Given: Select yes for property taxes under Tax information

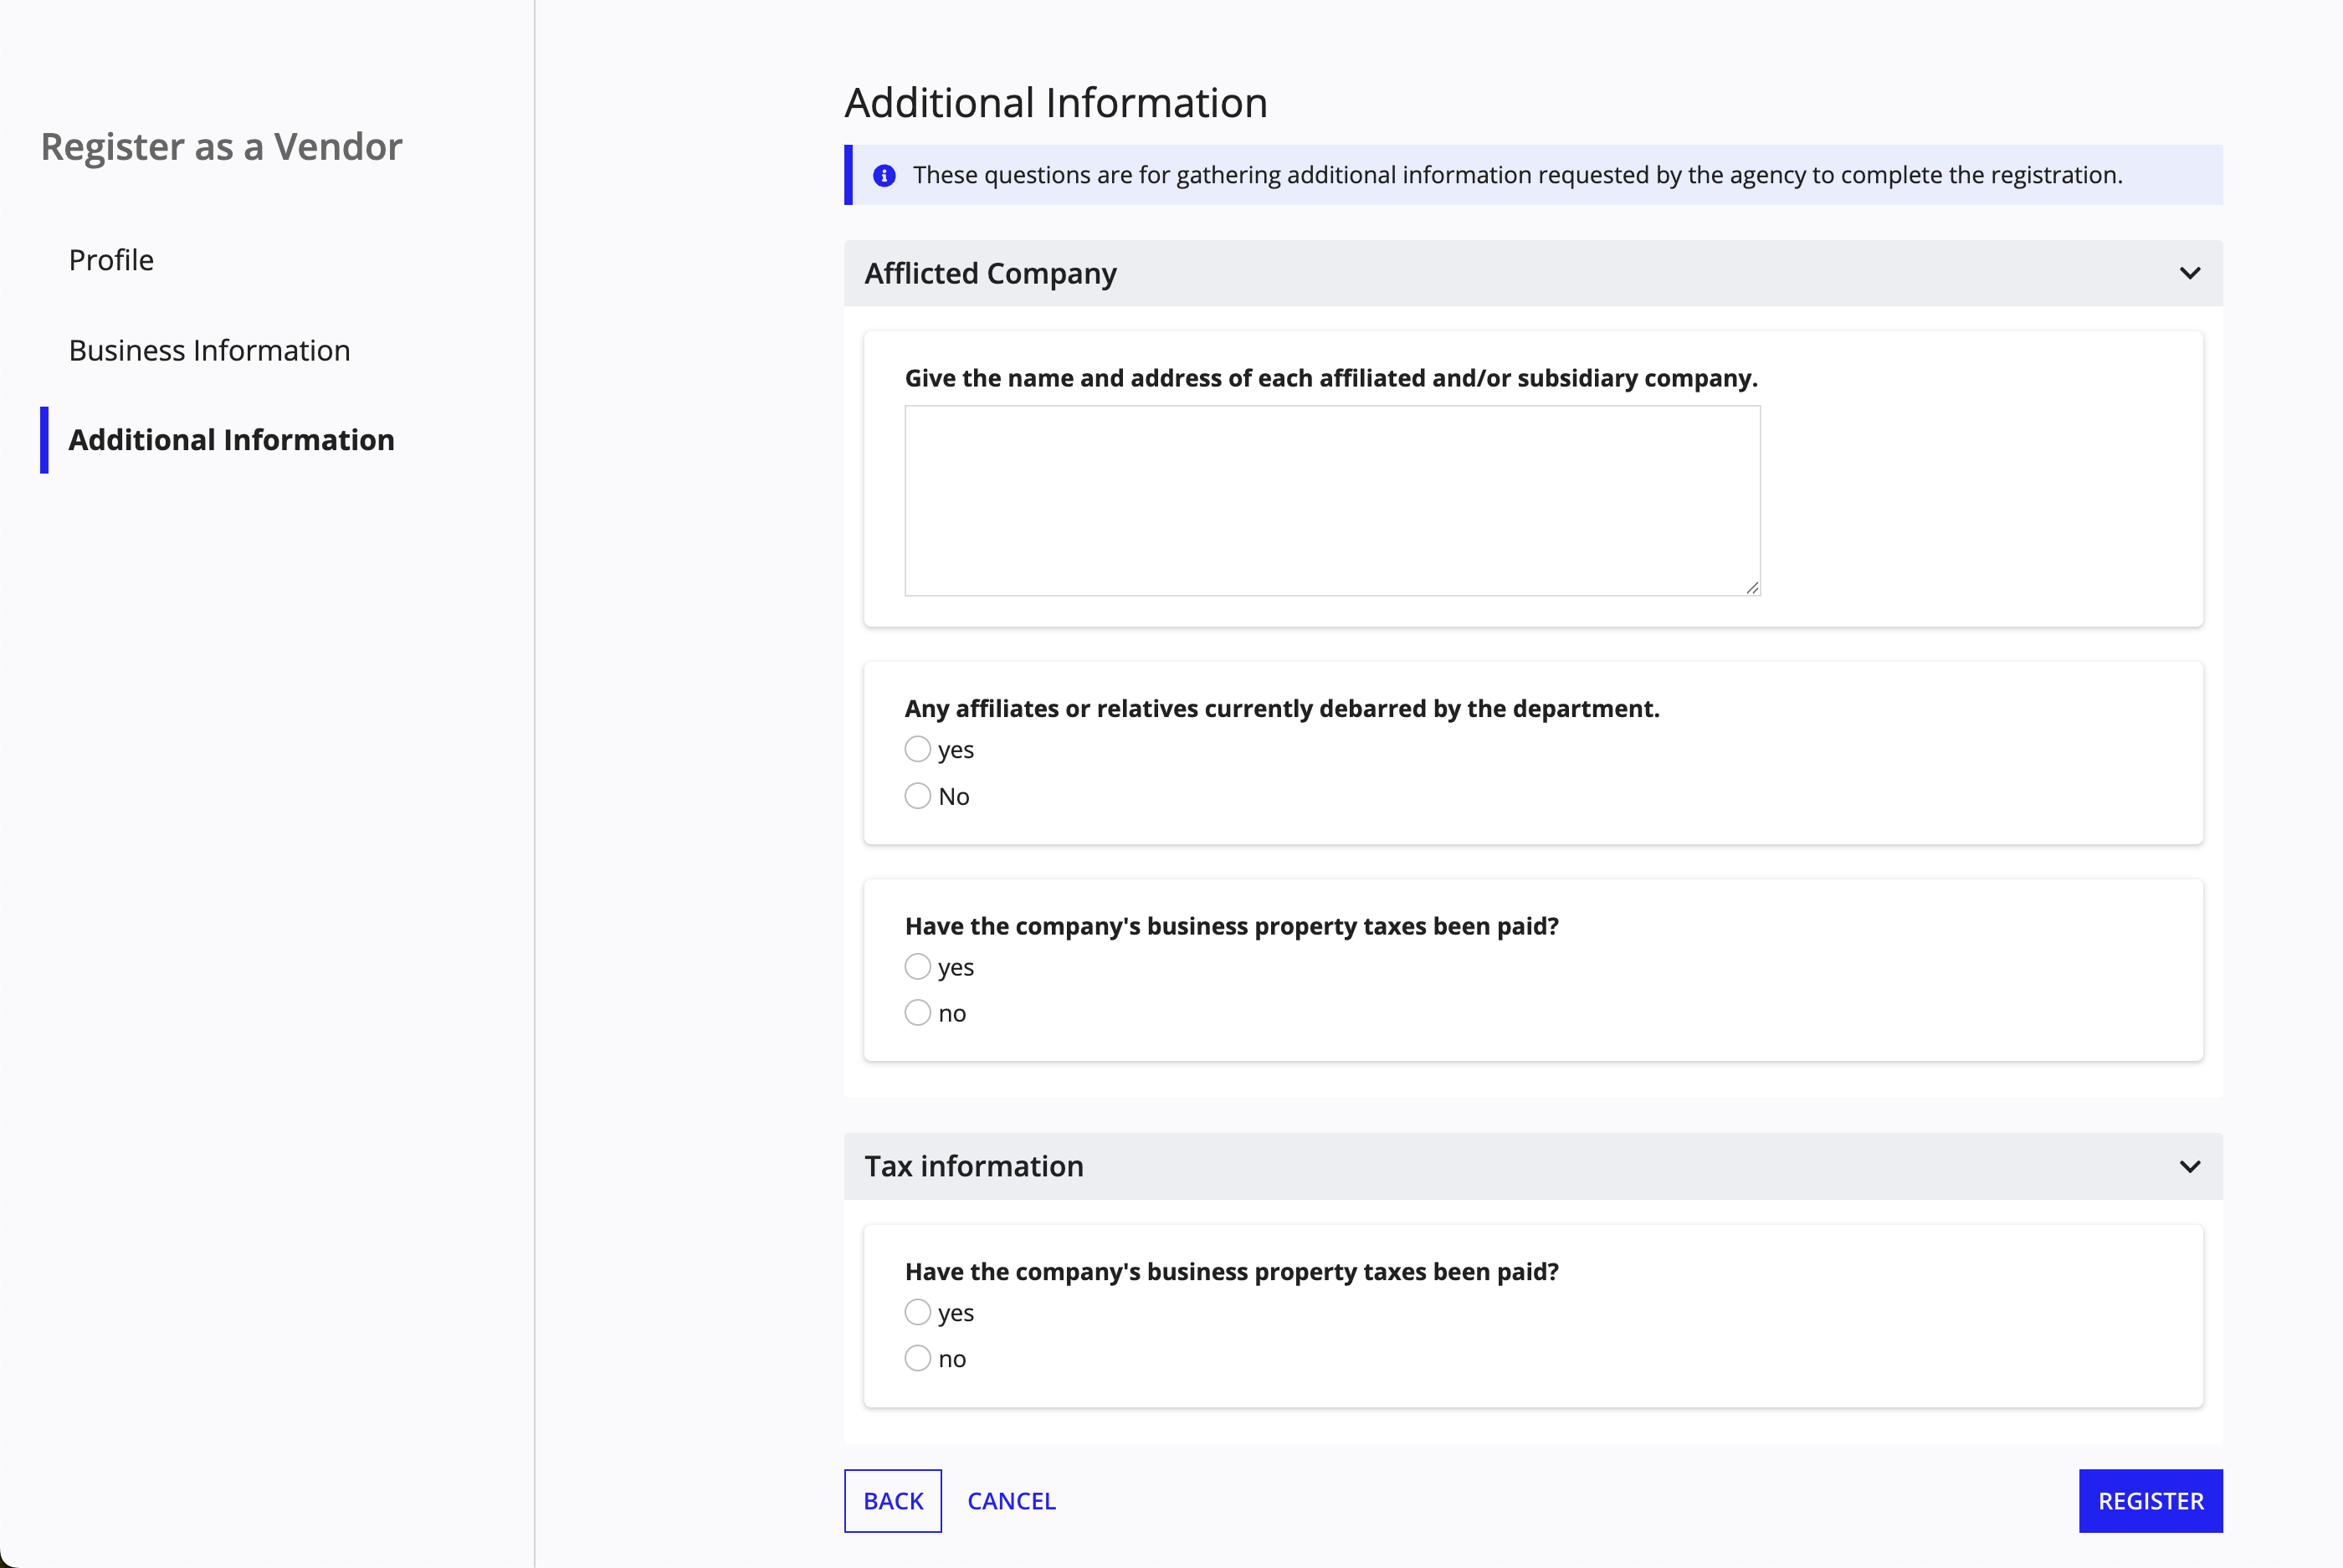Looking at the screenshot, I should pos(917,1311).
